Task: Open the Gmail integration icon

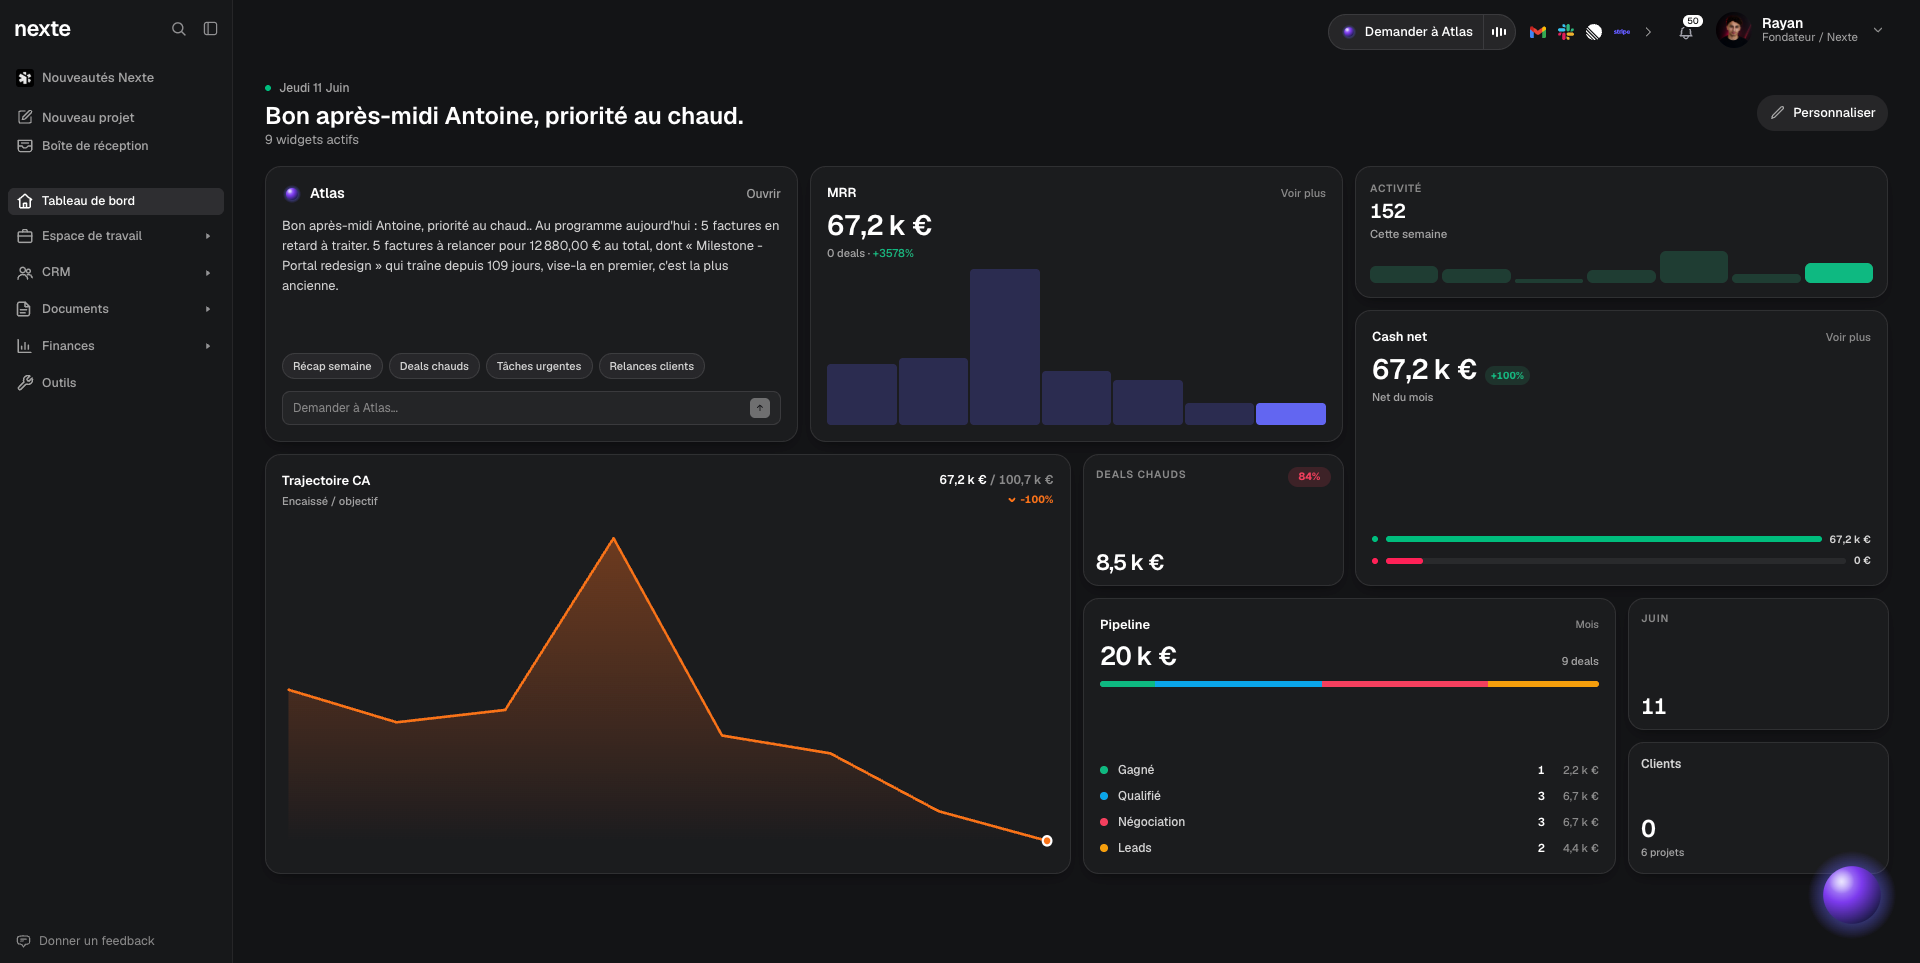Action: point(1538,32)
